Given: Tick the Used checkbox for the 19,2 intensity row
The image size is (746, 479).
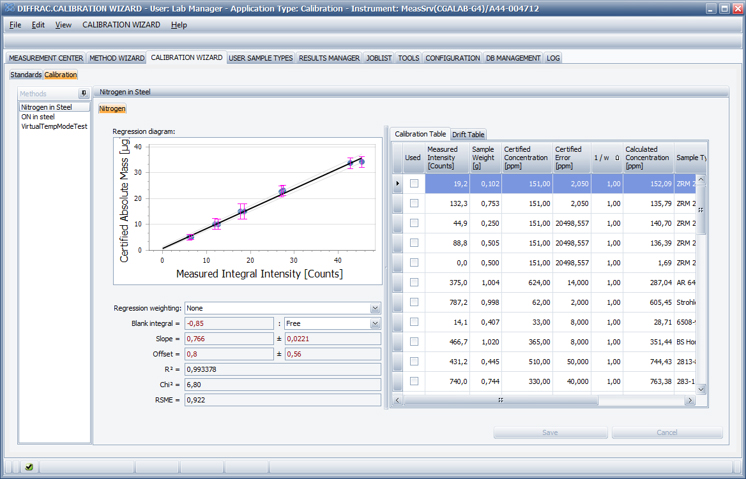Looking at the screenshot, I should [x=414, y=184].
